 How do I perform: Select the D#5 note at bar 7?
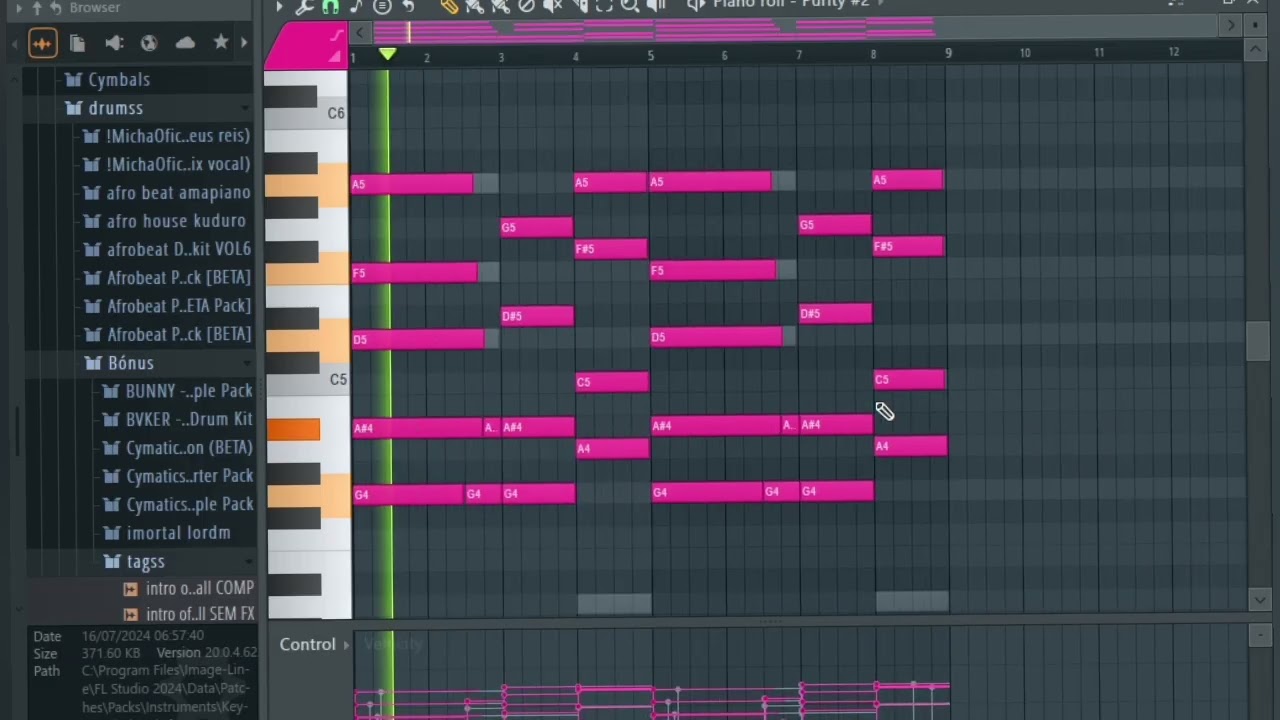coord(835,314)
